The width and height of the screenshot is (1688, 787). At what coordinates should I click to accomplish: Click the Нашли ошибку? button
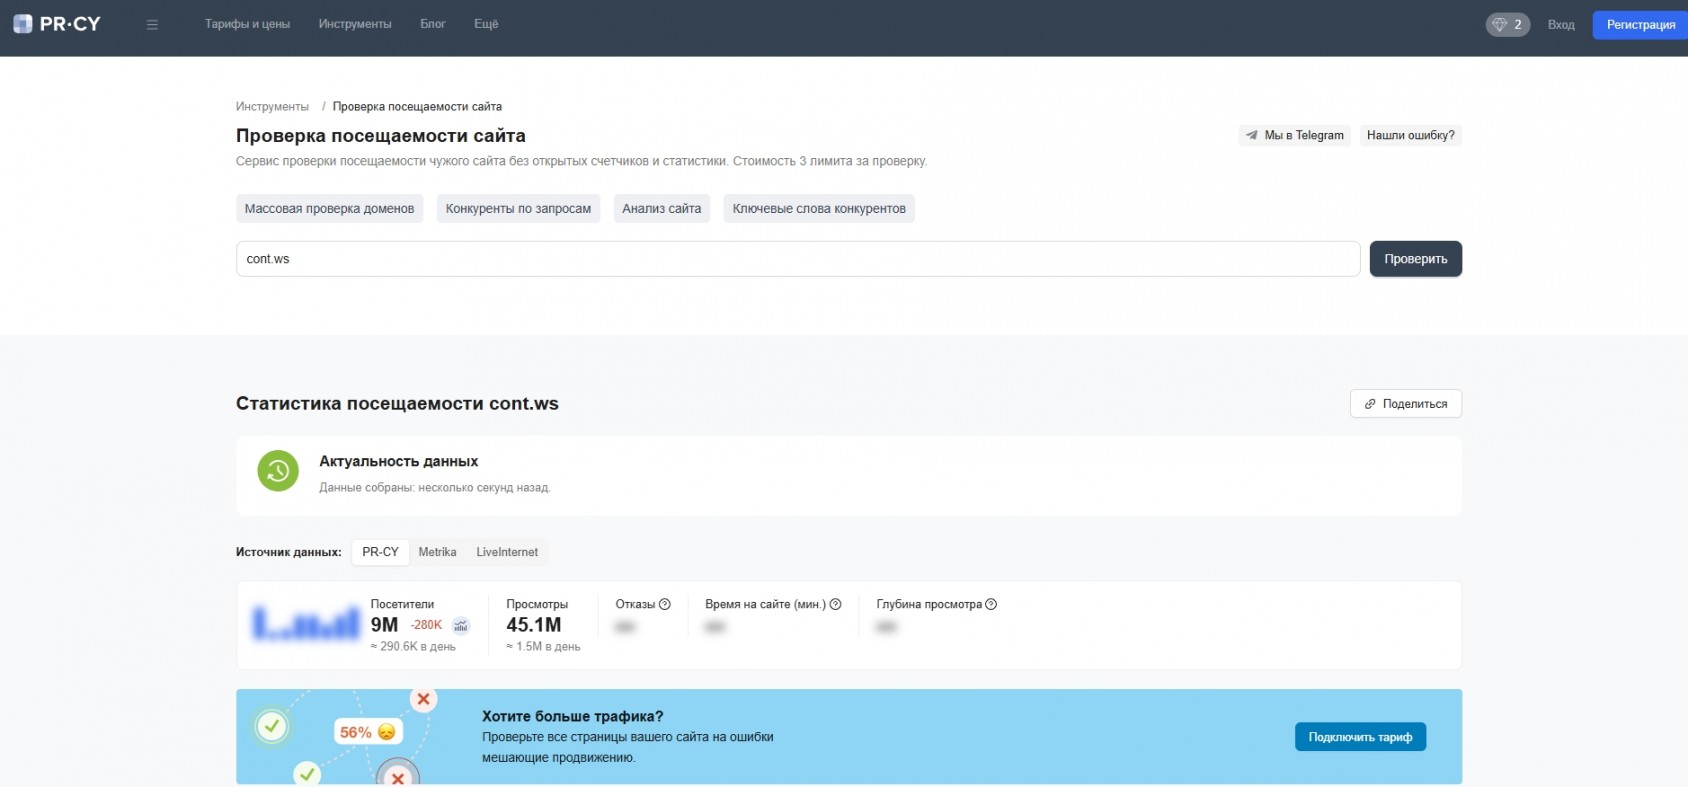(x=1410, y=135)
